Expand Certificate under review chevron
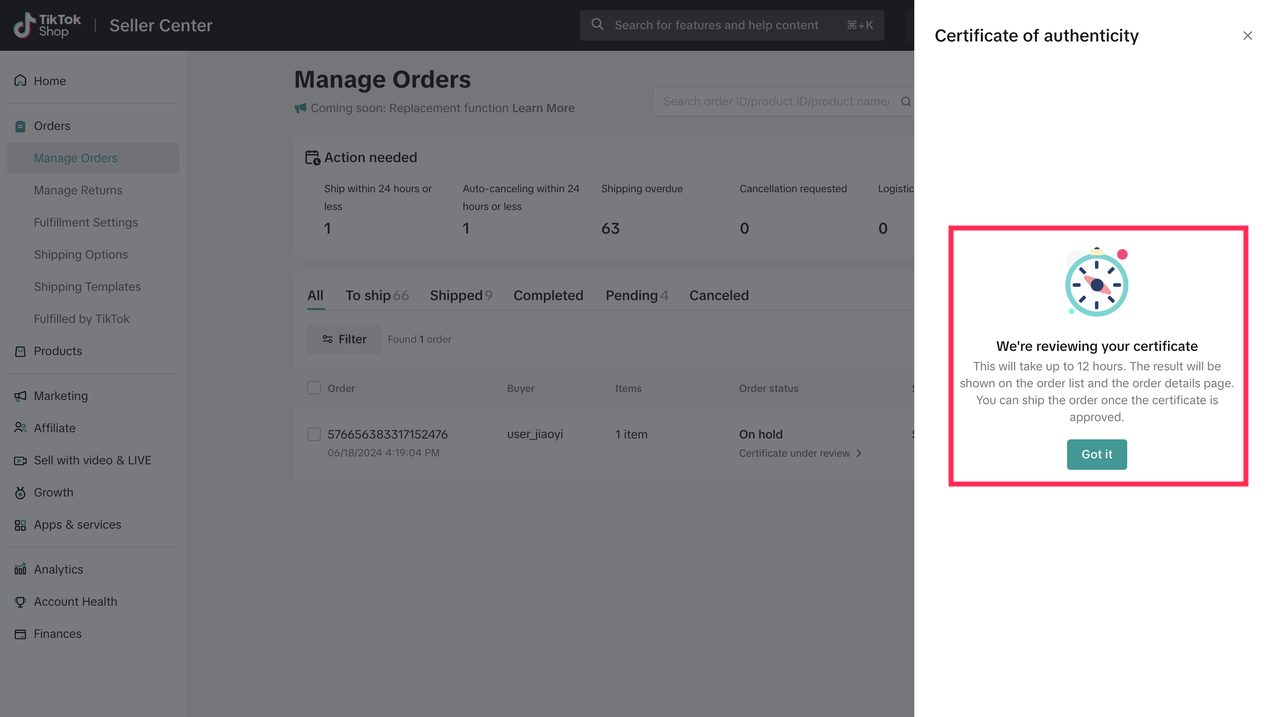Viewport: 1280px width, 717px height. (x=859, y=454)
